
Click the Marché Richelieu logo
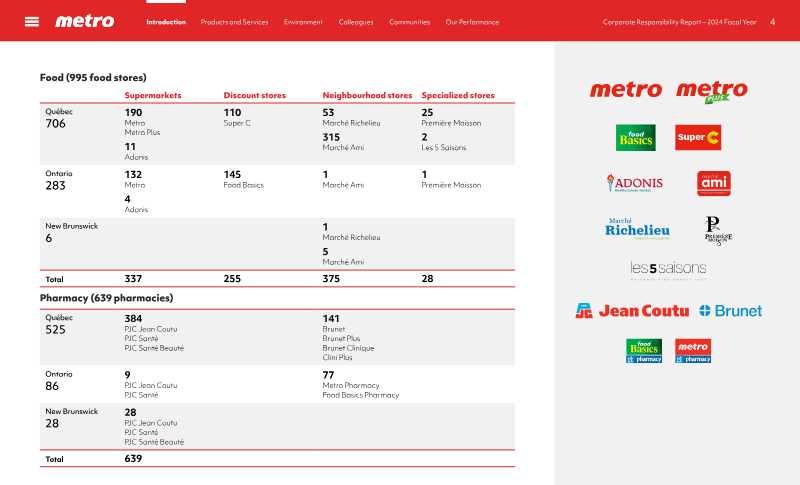pos(637,229)
